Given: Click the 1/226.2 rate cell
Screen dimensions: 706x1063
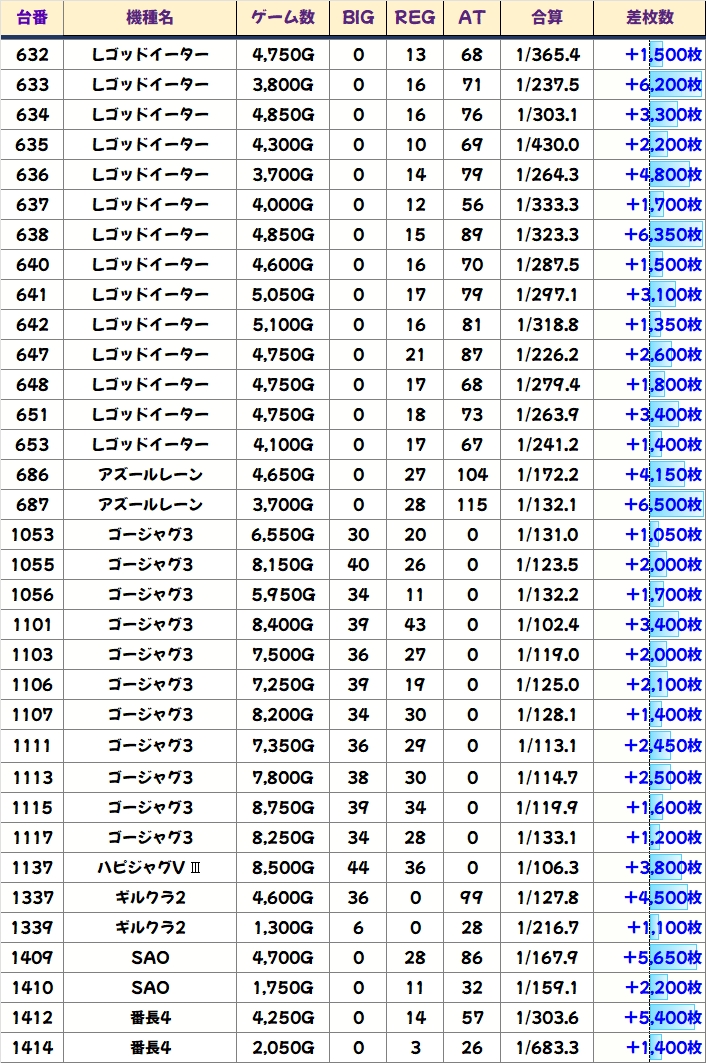Looking at the screenshot, I should click(x=547, y=355).
